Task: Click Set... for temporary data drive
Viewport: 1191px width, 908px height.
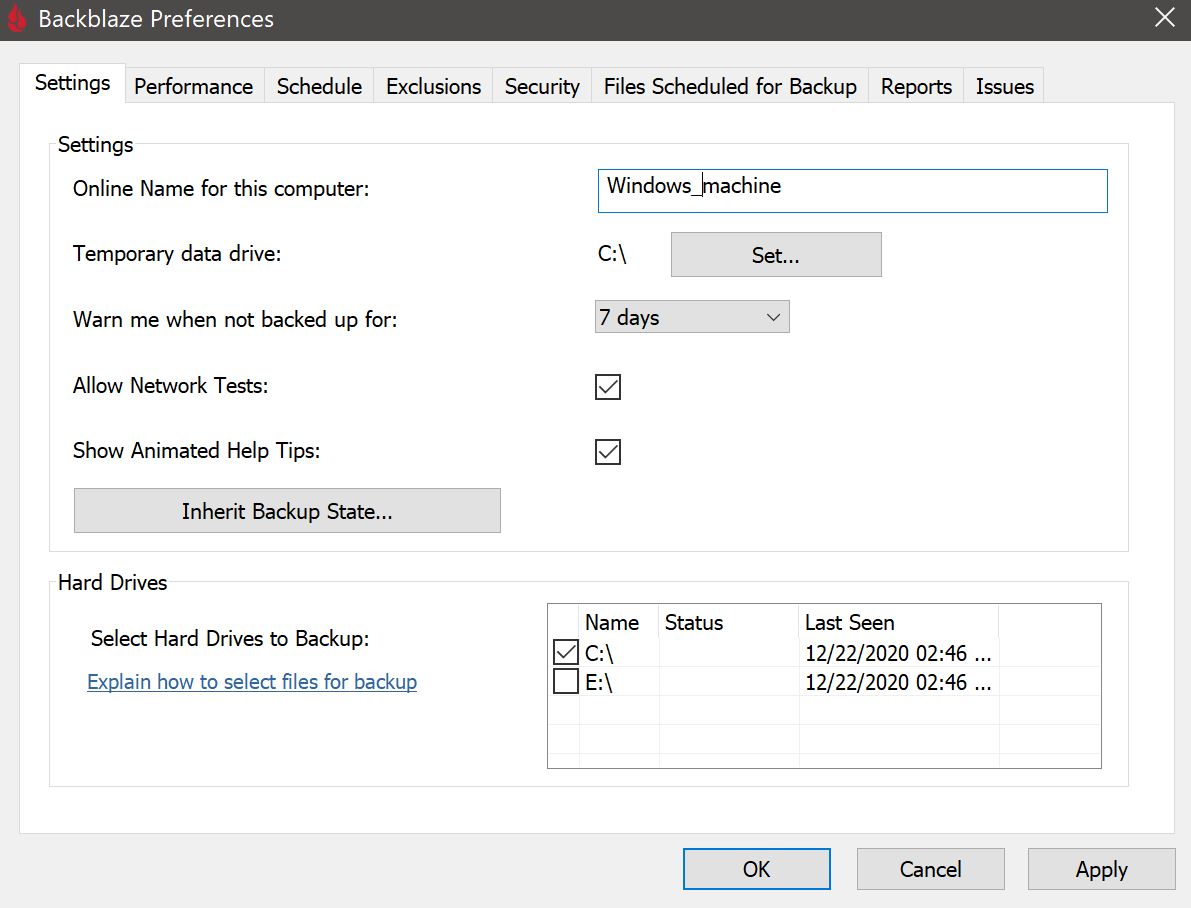Action: (x=776, y=255)
